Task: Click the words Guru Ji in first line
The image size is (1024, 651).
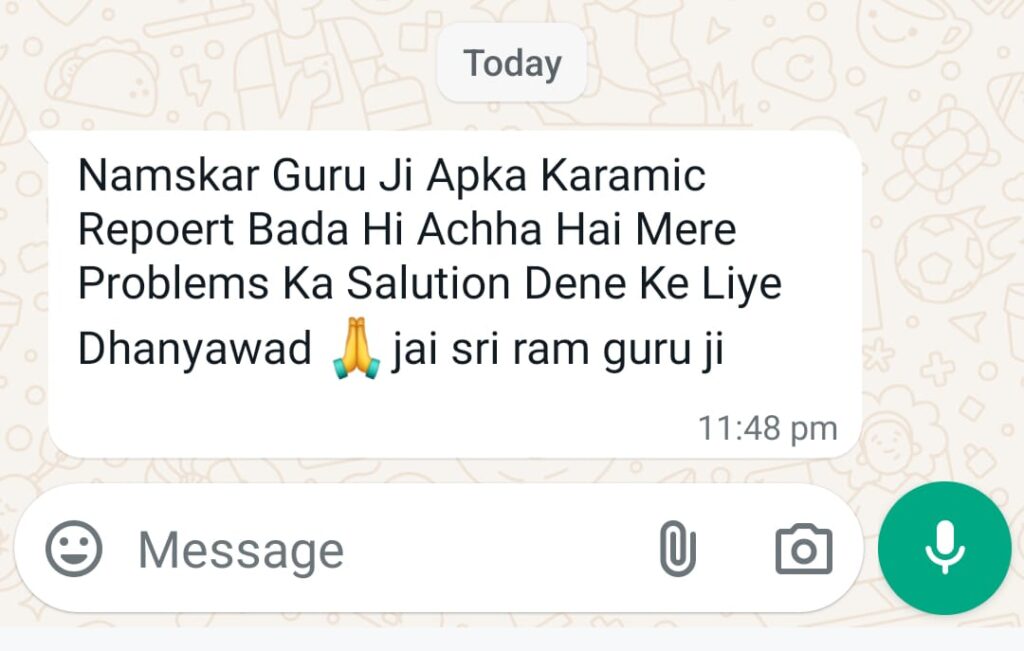Action: coord(344,175)
